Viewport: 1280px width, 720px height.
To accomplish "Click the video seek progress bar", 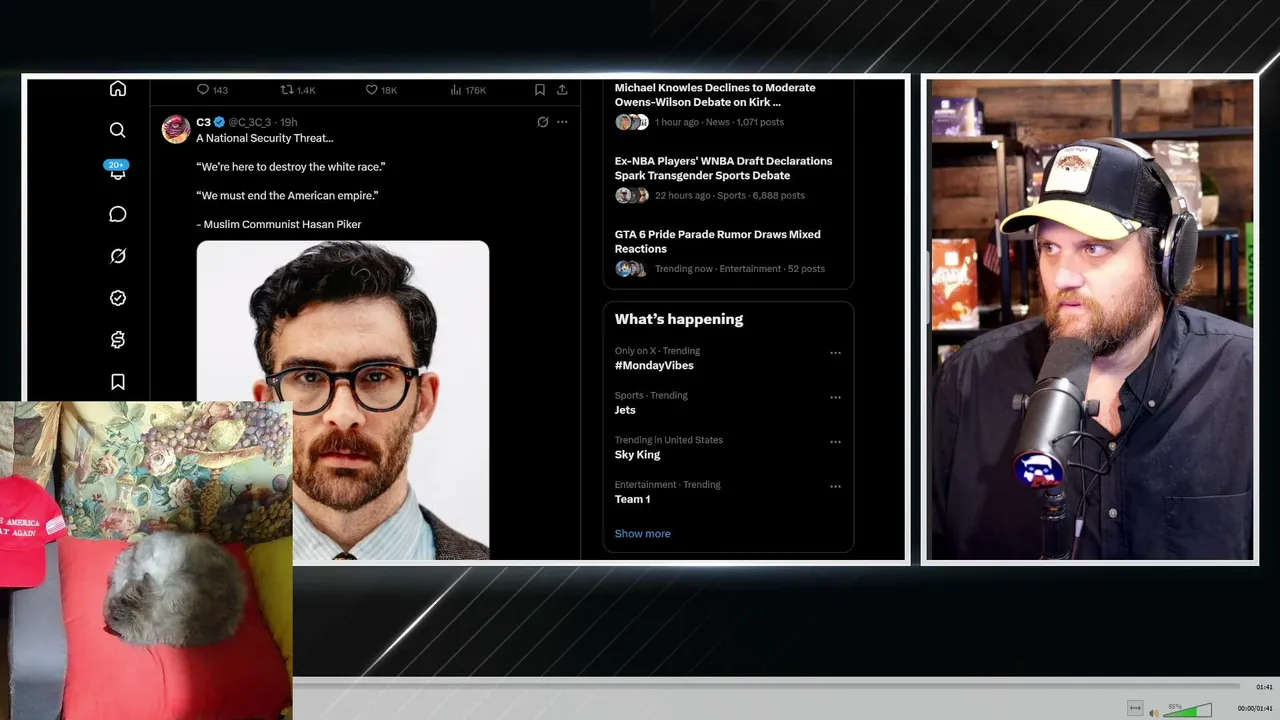I will 767,686.
